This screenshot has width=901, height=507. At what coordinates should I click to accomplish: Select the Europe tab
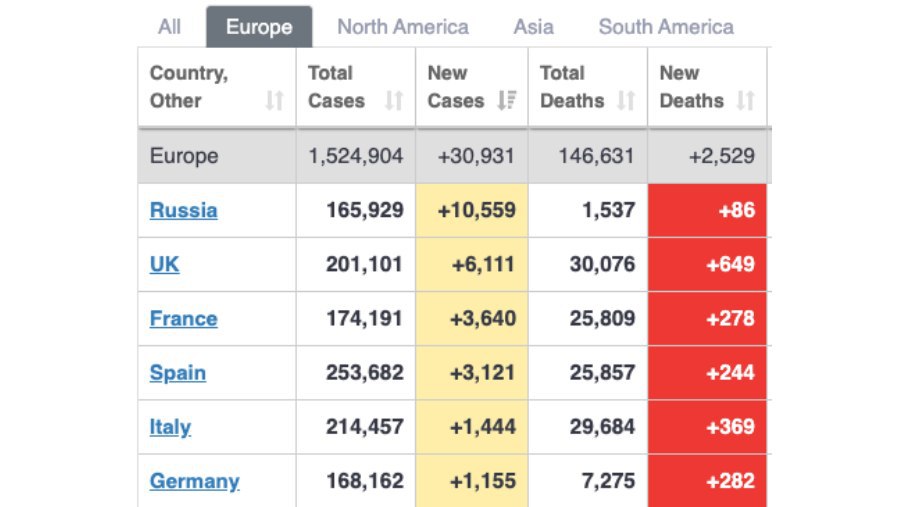[x=259, y=27]
